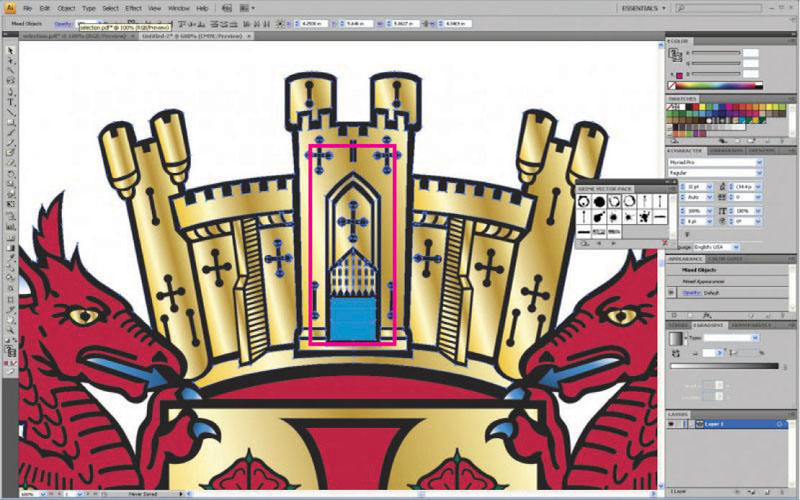Image resolution: width=800 pixels, height=500 pixels.
Task: Open the Window menu
Action: pyautogui.click(x=179, y=8)
